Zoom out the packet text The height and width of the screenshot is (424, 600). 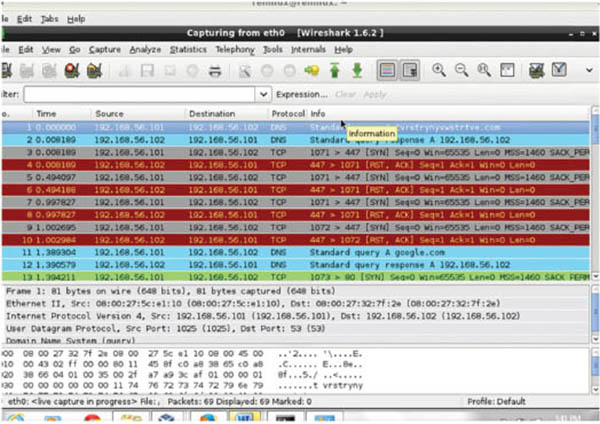click(461, 70)
